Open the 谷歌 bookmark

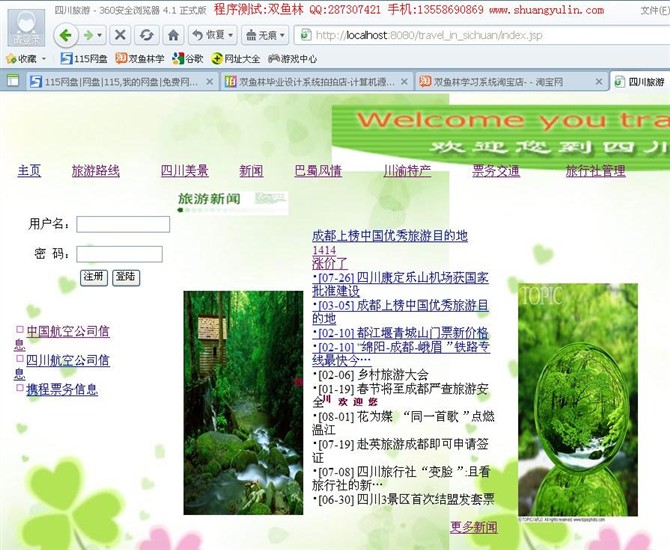[187, 59]
